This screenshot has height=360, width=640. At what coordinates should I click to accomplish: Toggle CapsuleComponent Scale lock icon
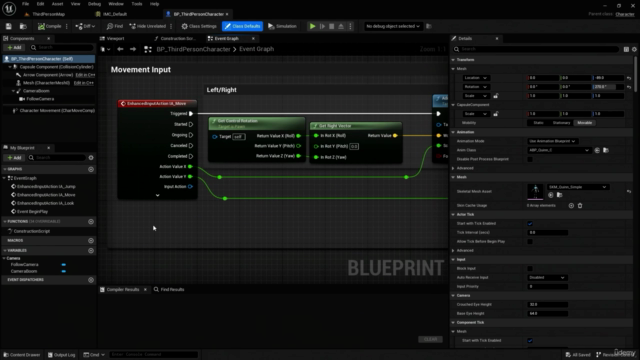(x=496, y=114)
